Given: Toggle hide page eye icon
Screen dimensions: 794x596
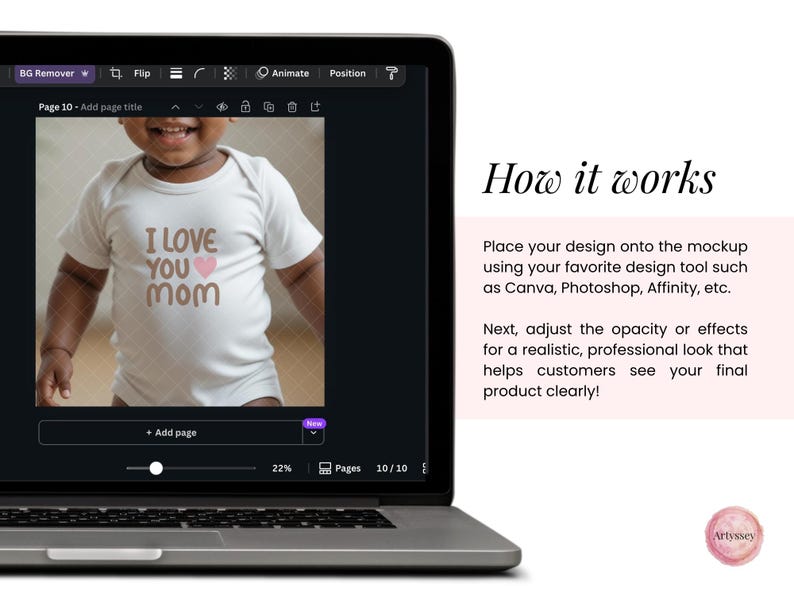Looking at the screenshot, I should tap(222, 107).
